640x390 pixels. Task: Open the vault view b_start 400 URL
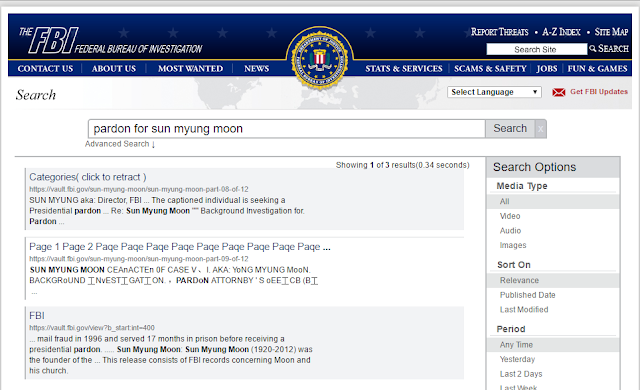92,328
